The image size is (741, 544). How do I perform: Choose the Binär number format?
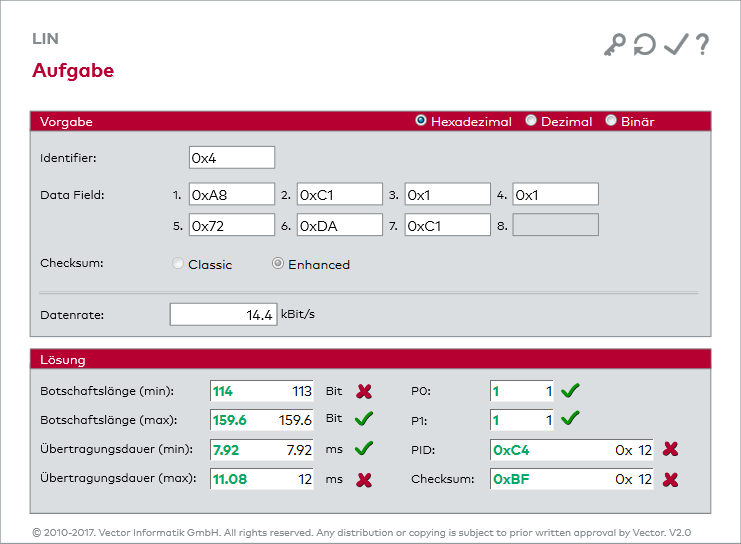(x=611, y=121)
